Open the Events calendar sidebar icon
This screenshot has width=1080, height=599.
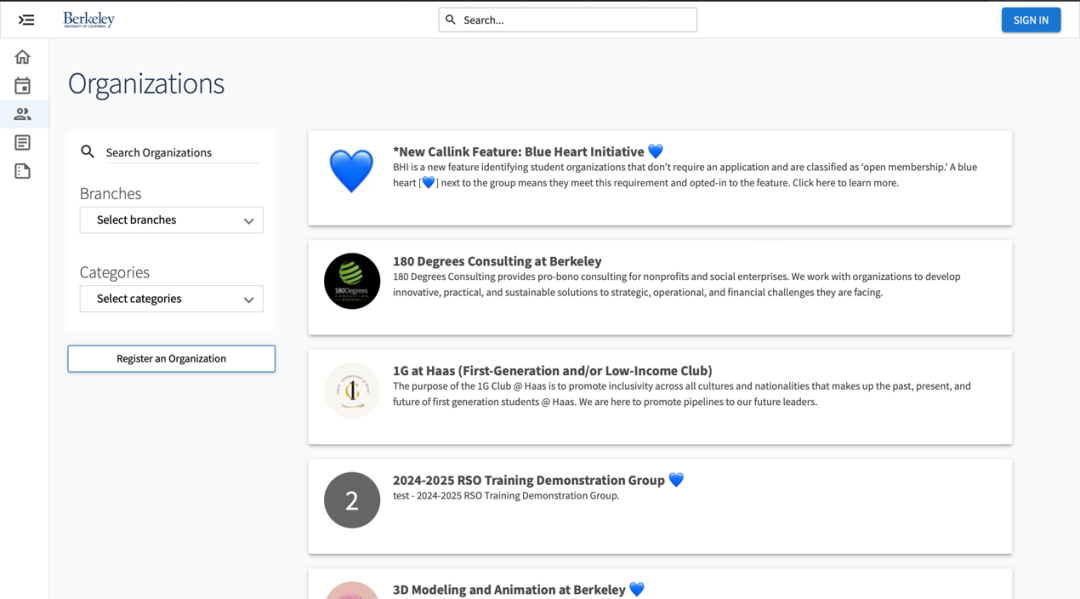click(x=23, y=85)
